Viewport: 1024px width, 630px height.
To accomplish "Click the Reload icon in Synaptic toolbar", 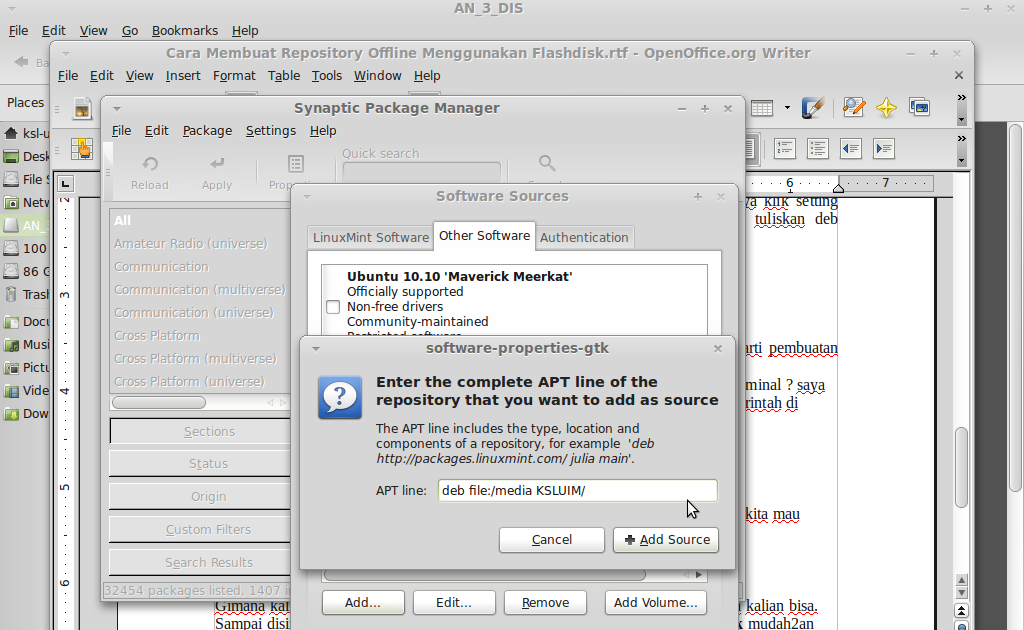I will tap(150, 164).
